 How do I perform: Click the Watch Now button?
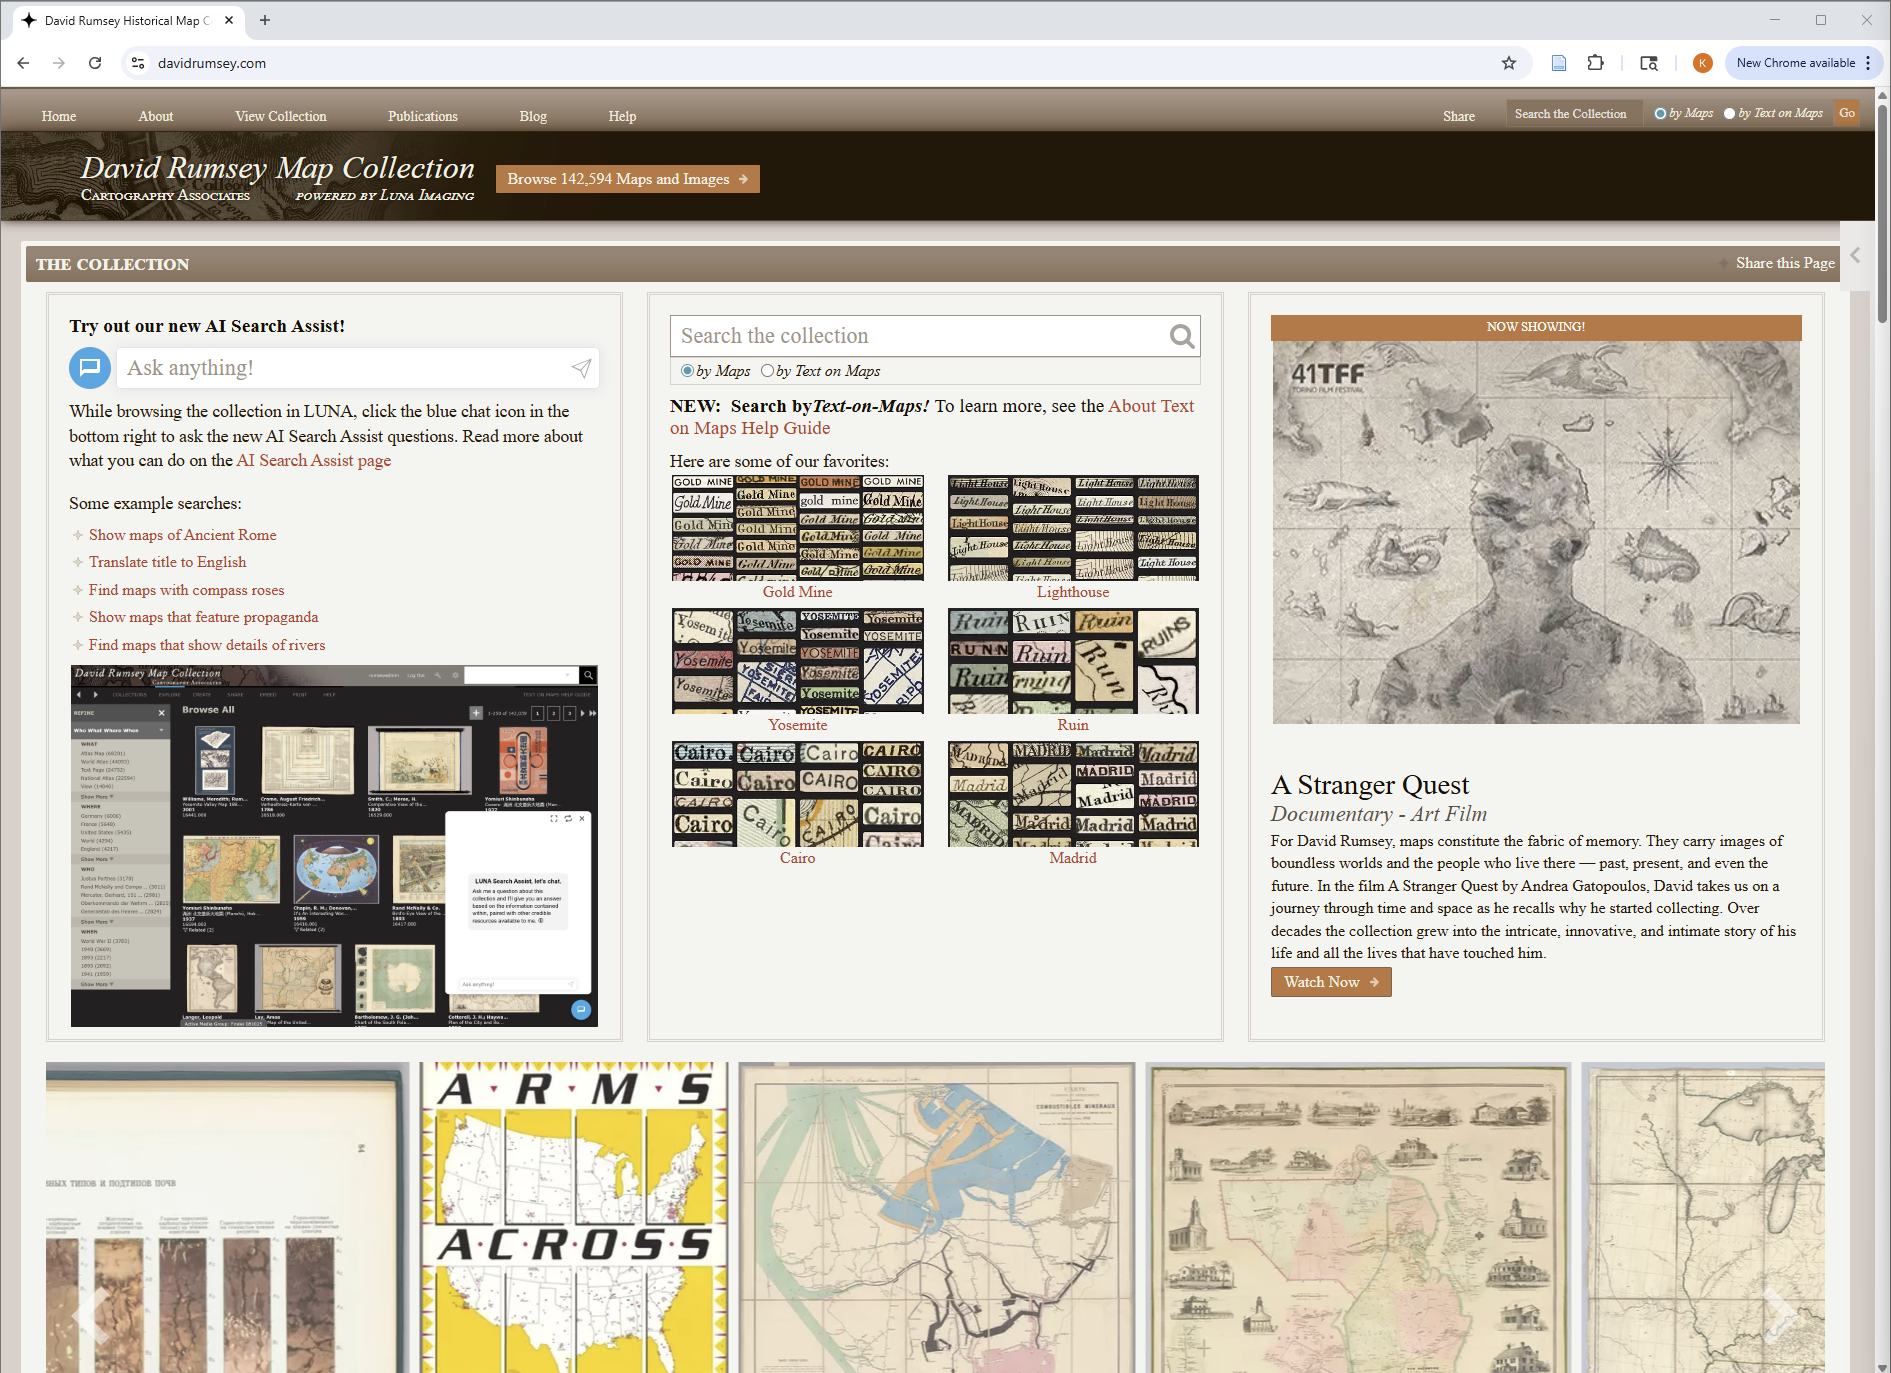[1331, 982]
